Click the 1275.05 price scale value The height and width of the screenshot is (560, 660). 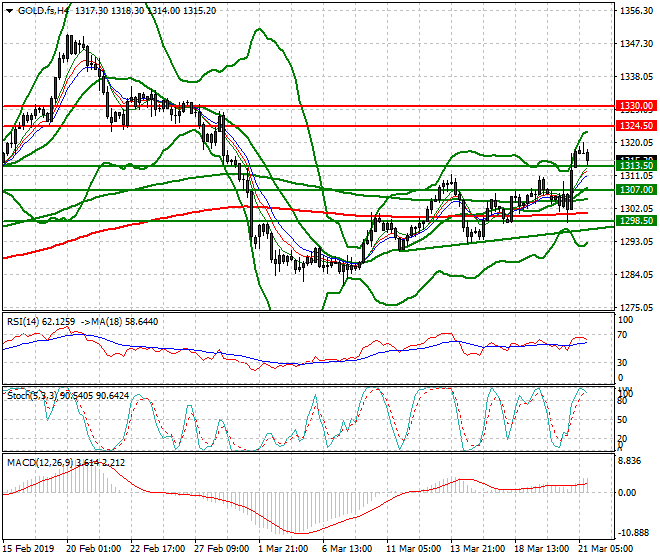(x=636, y=307)
